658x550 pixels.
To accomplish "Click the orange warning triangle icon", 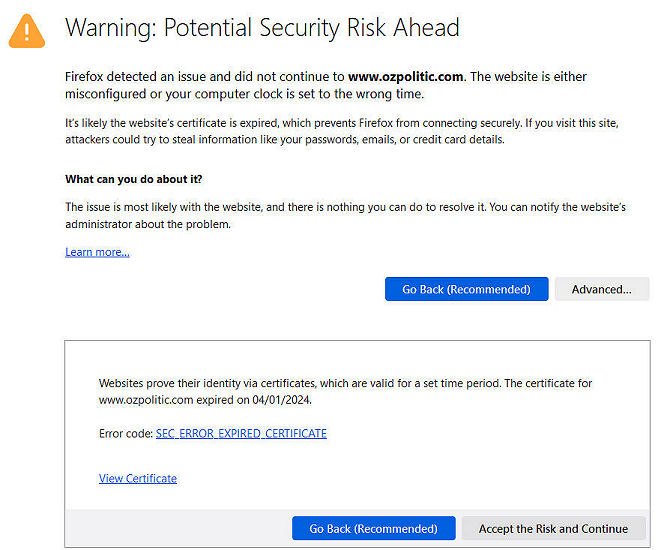I will 27,30.
